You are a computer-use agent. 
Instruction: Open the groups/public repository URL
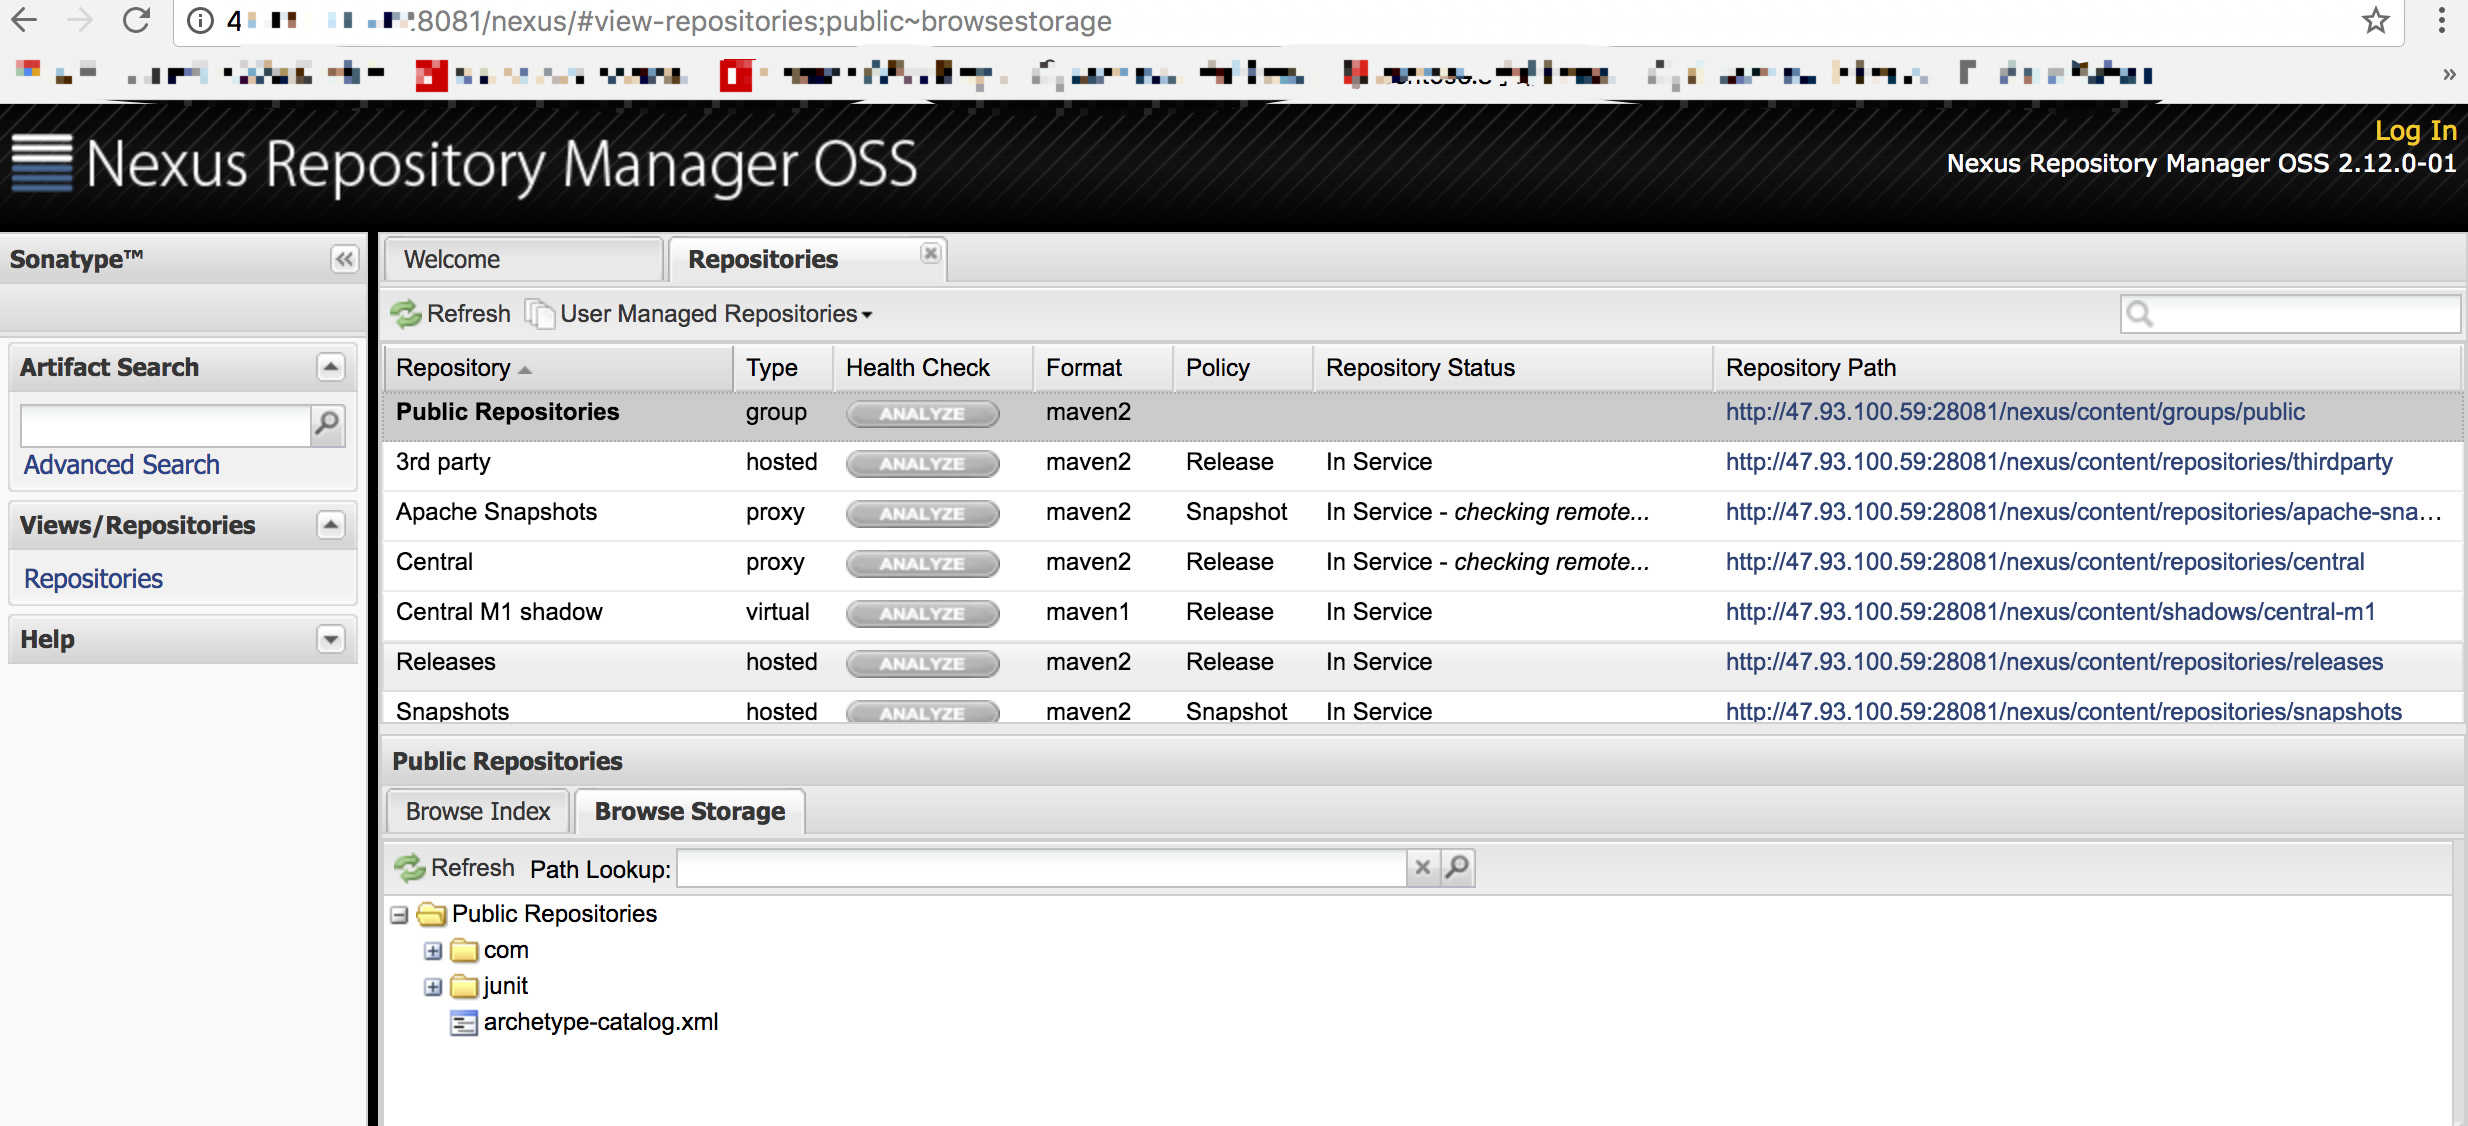click(2015, 412)
